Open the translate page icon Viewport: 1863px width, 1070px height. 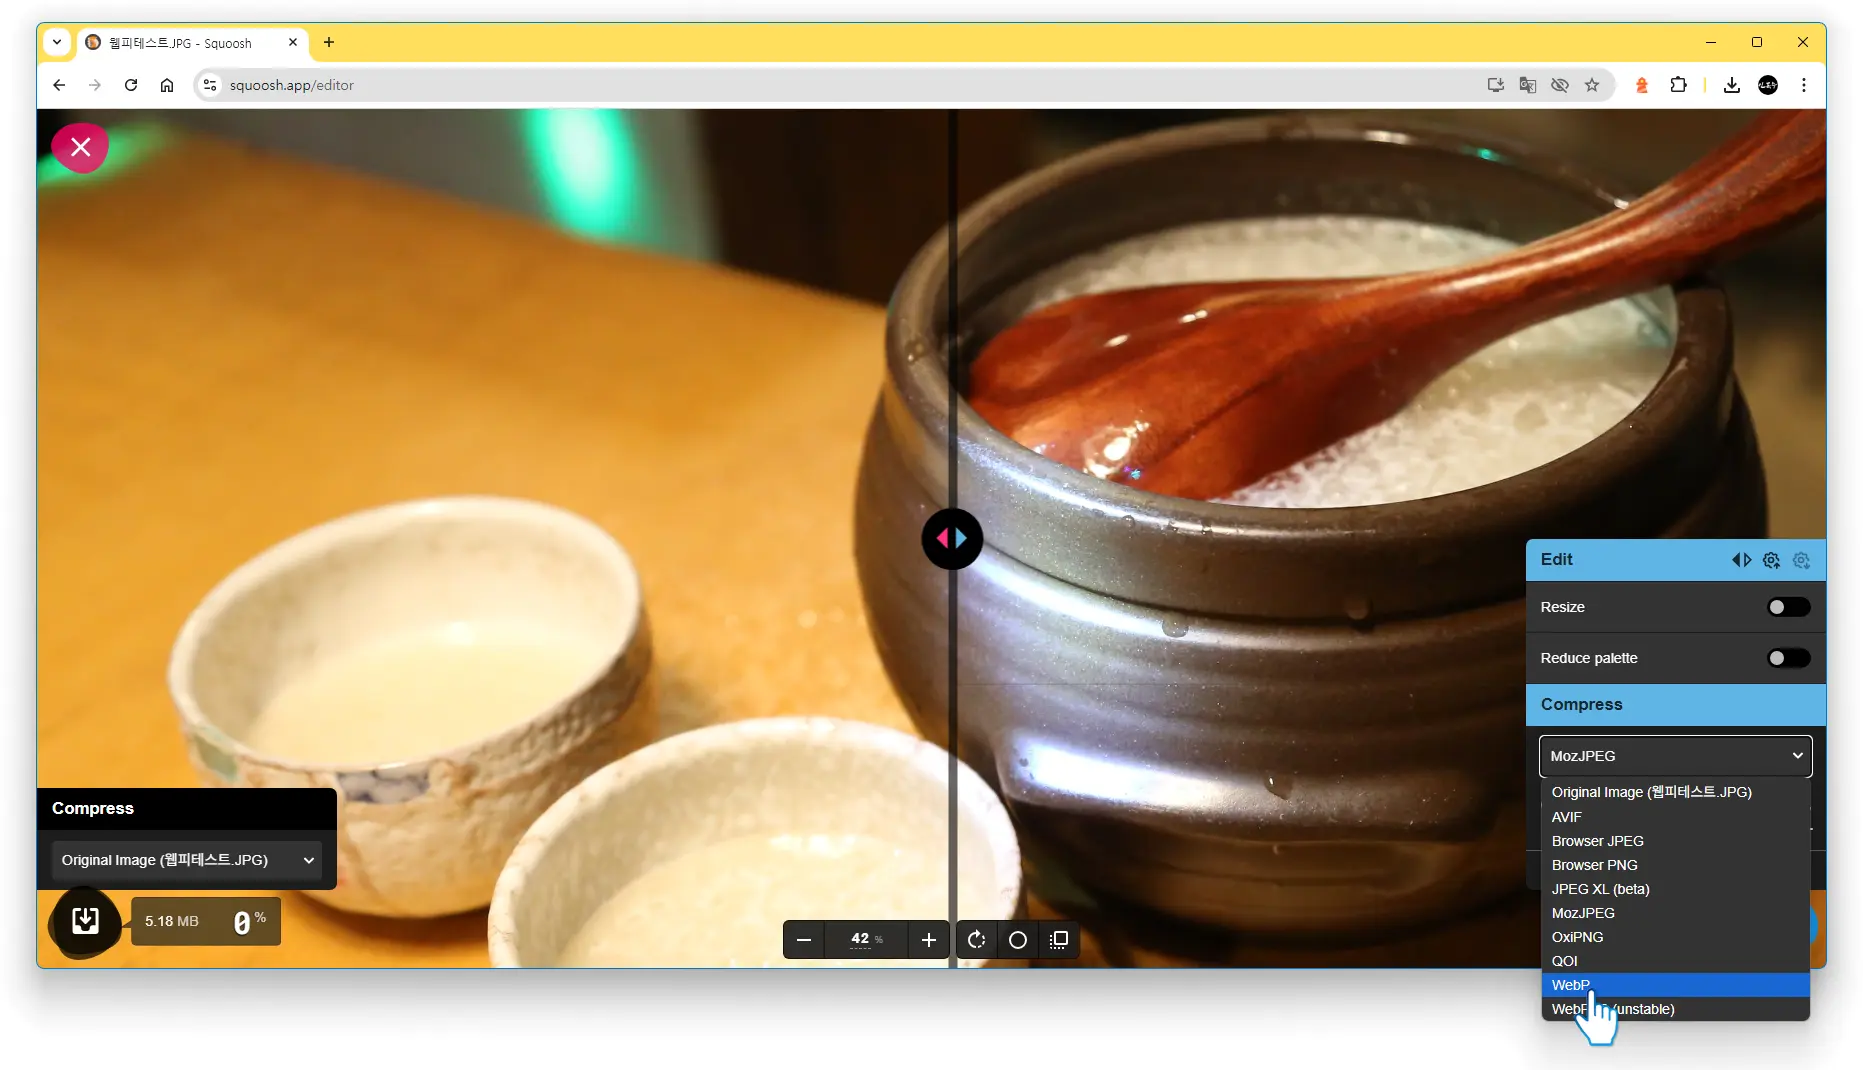point(1527,85)
